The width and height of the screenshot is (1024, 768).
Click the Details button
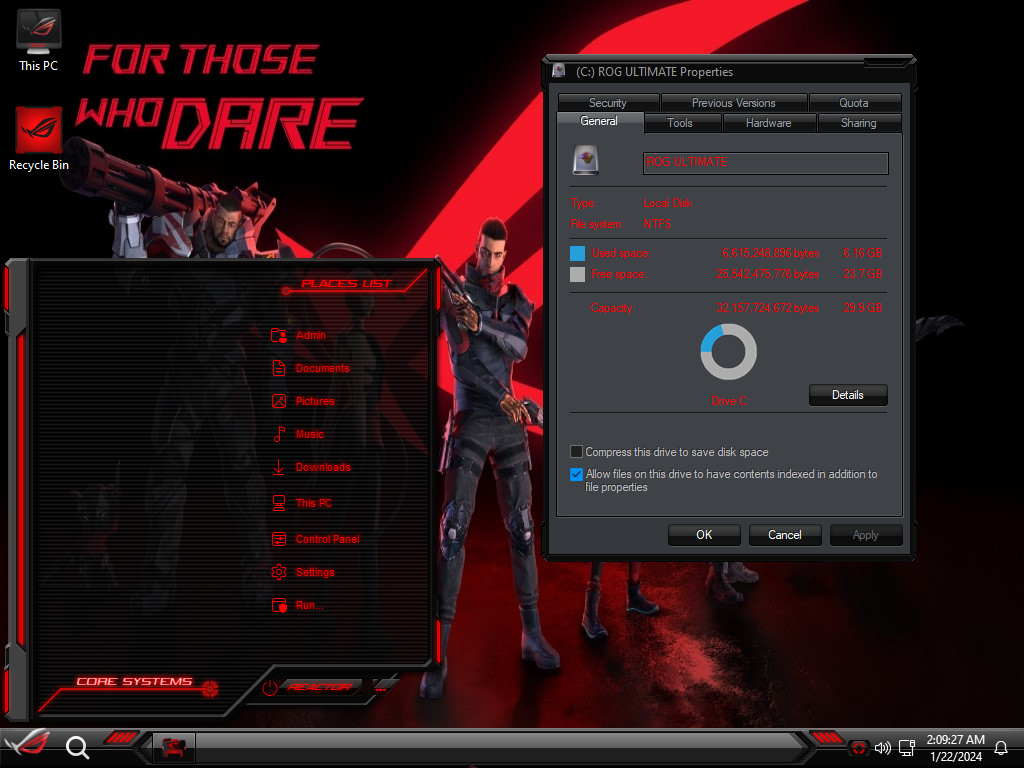847,395
